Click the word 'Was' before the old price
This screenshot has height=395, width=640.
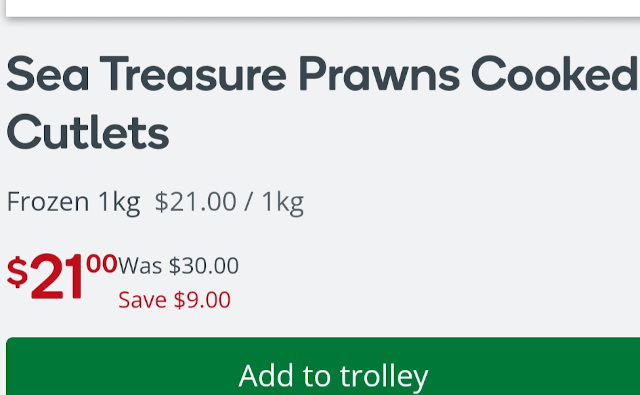point(140,266)
